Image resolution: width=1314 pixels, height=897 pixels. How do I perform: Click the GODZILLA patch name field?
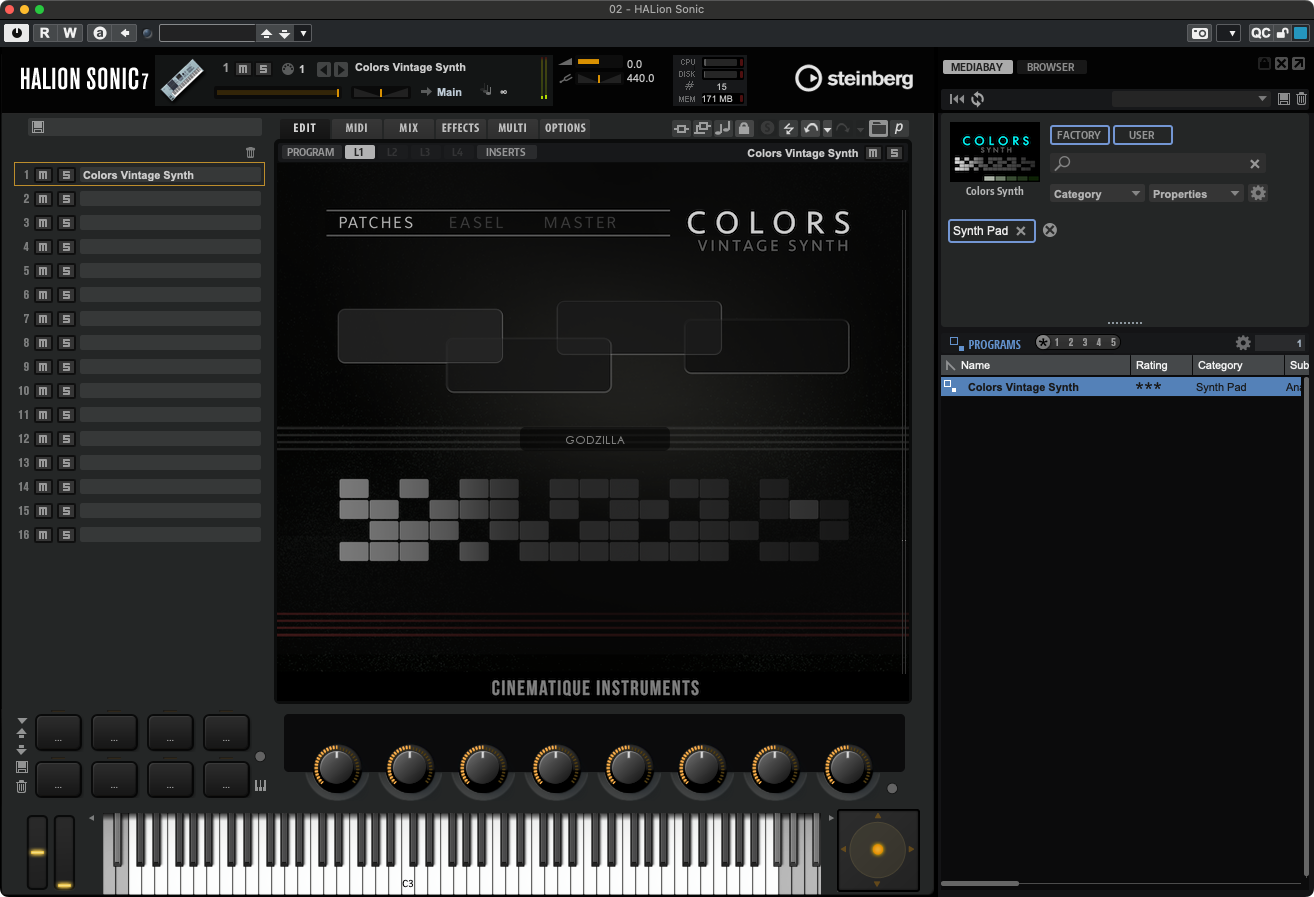tap(595, 440)
